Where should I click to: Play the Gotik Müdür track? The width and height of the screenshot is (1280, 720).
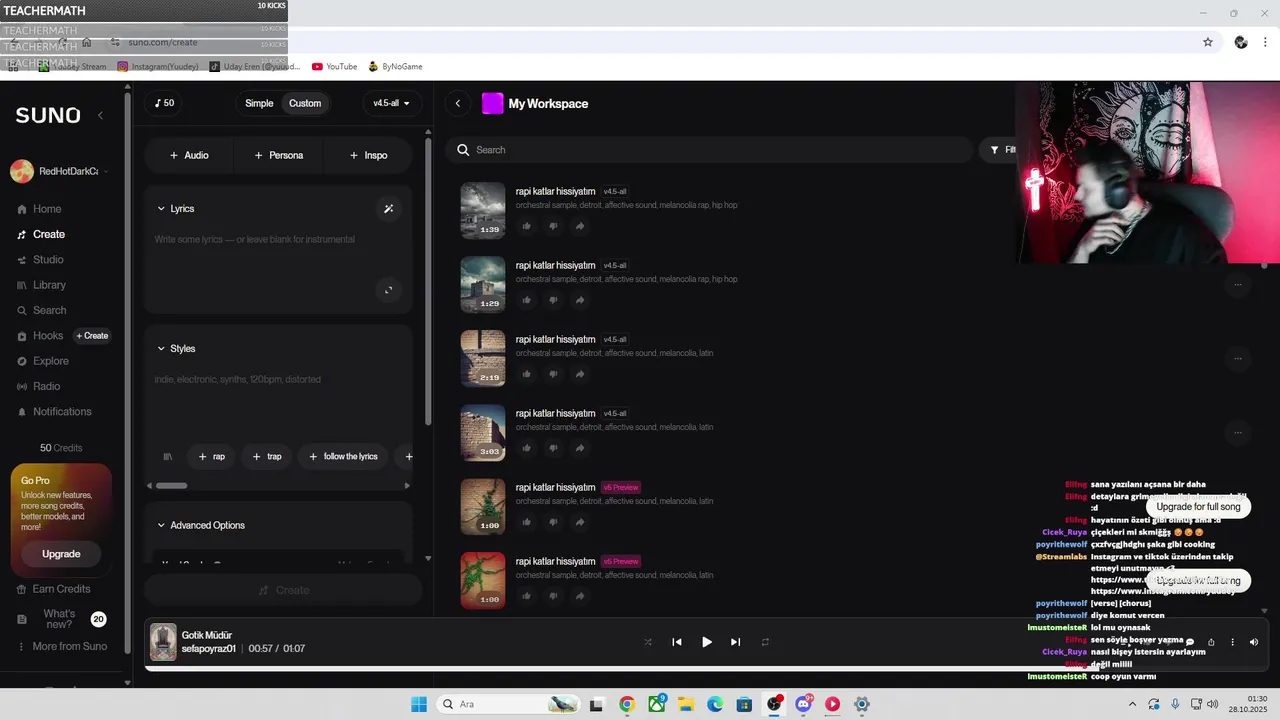pos(707,642)
